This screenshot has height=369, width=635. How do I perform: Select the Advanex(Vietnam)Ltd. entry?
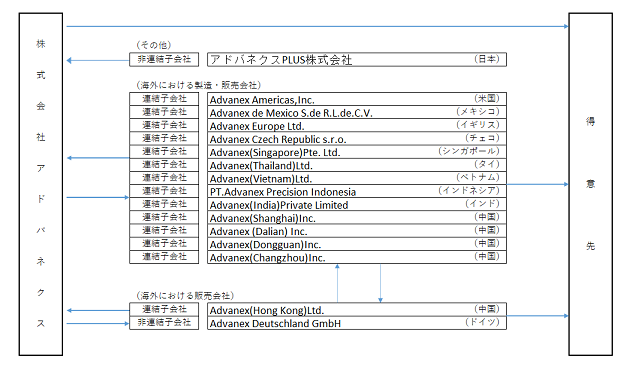coord(357,178)
